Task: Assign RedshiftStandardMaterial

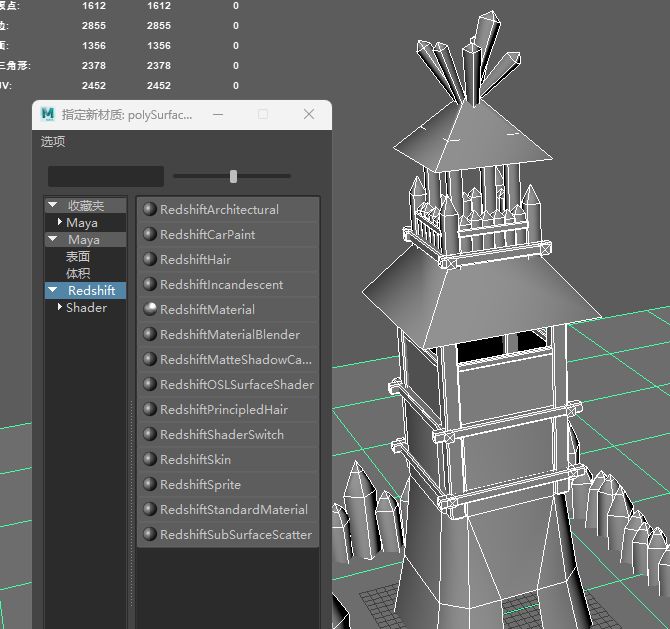Action: pyautogui.click(x=228, y=509)
